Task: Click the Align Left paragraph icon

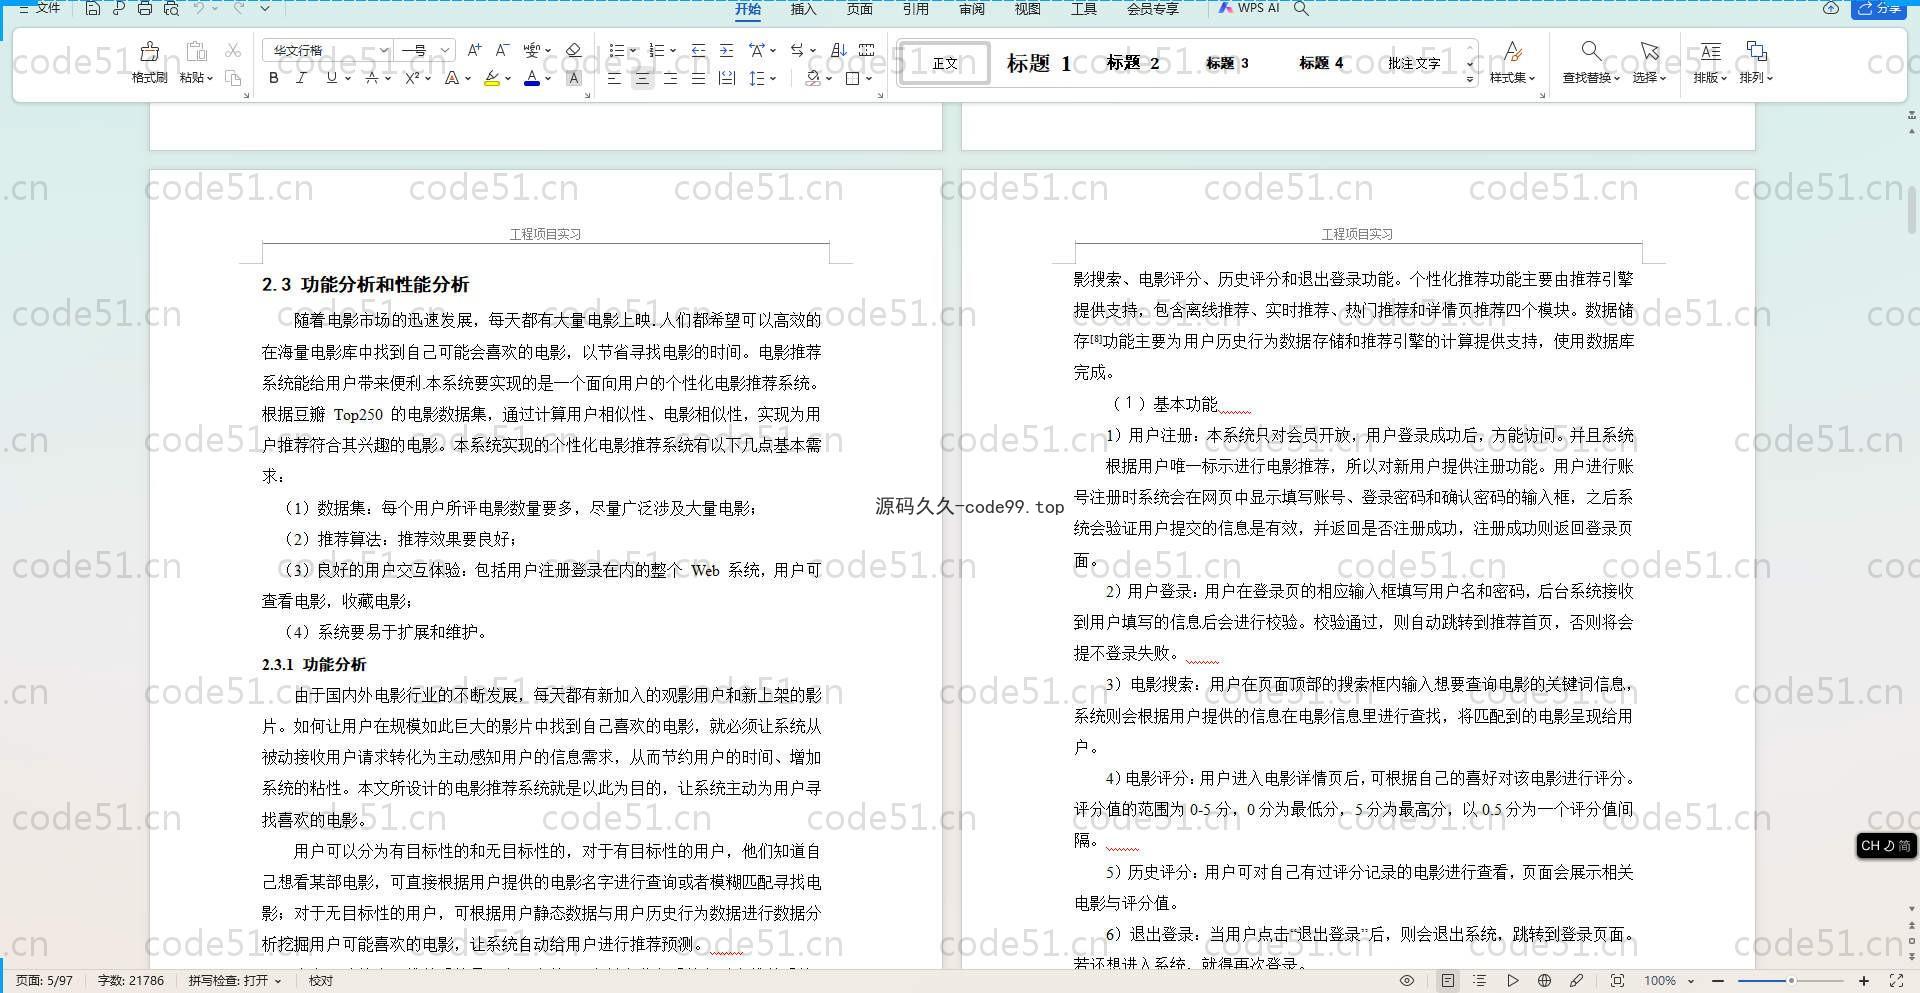Action: pos(614,78)
